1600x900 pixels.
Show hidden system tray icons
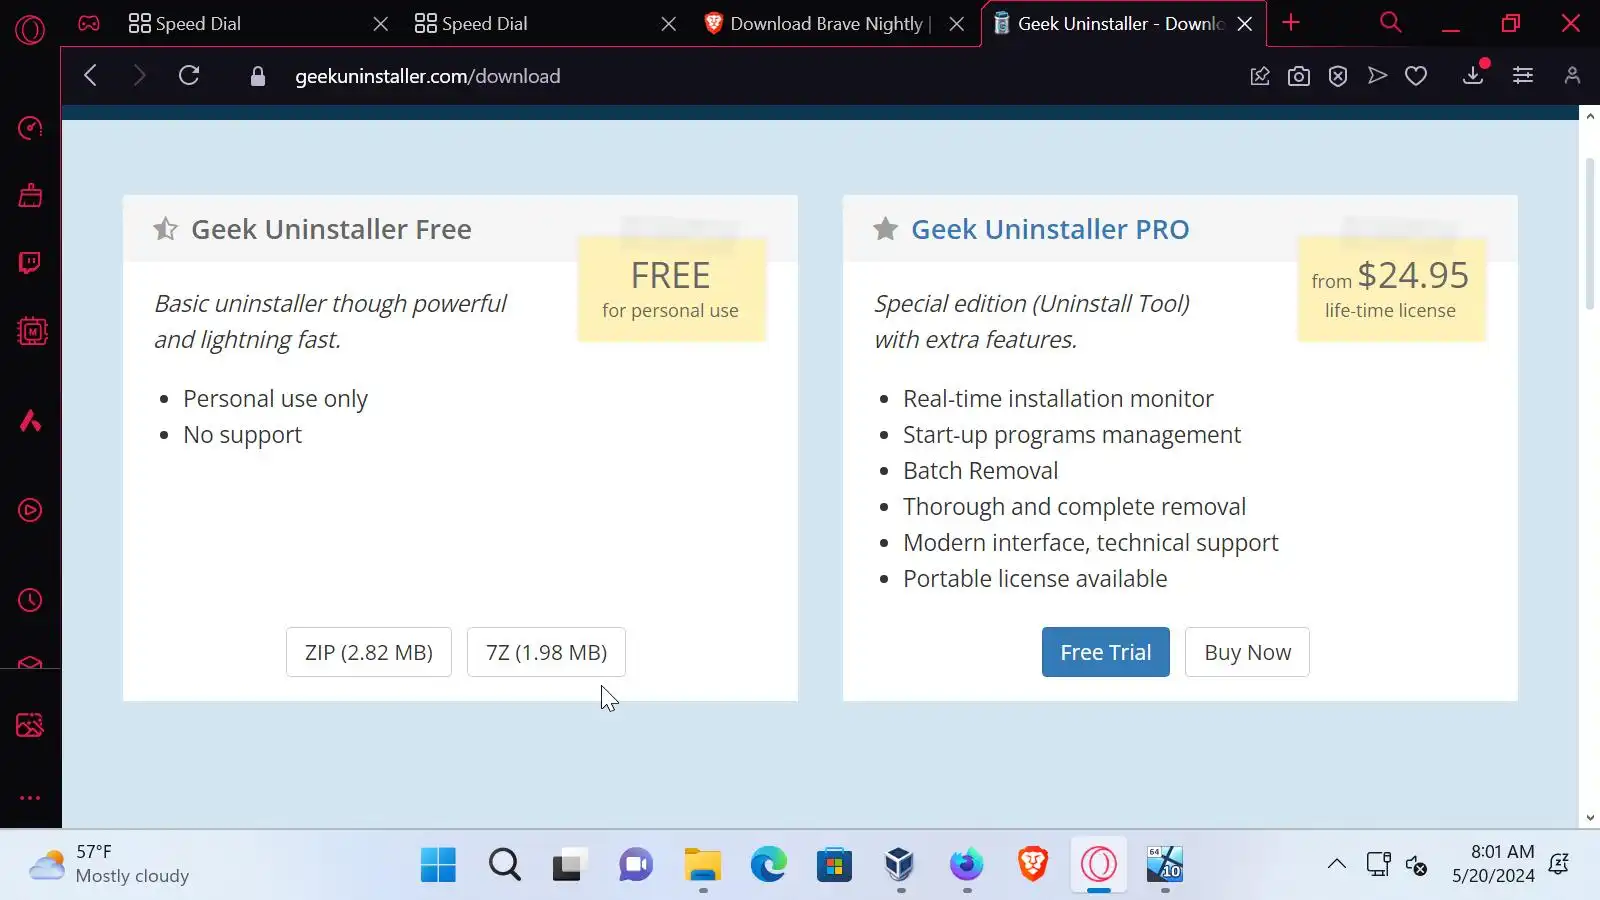[1336, 864]
